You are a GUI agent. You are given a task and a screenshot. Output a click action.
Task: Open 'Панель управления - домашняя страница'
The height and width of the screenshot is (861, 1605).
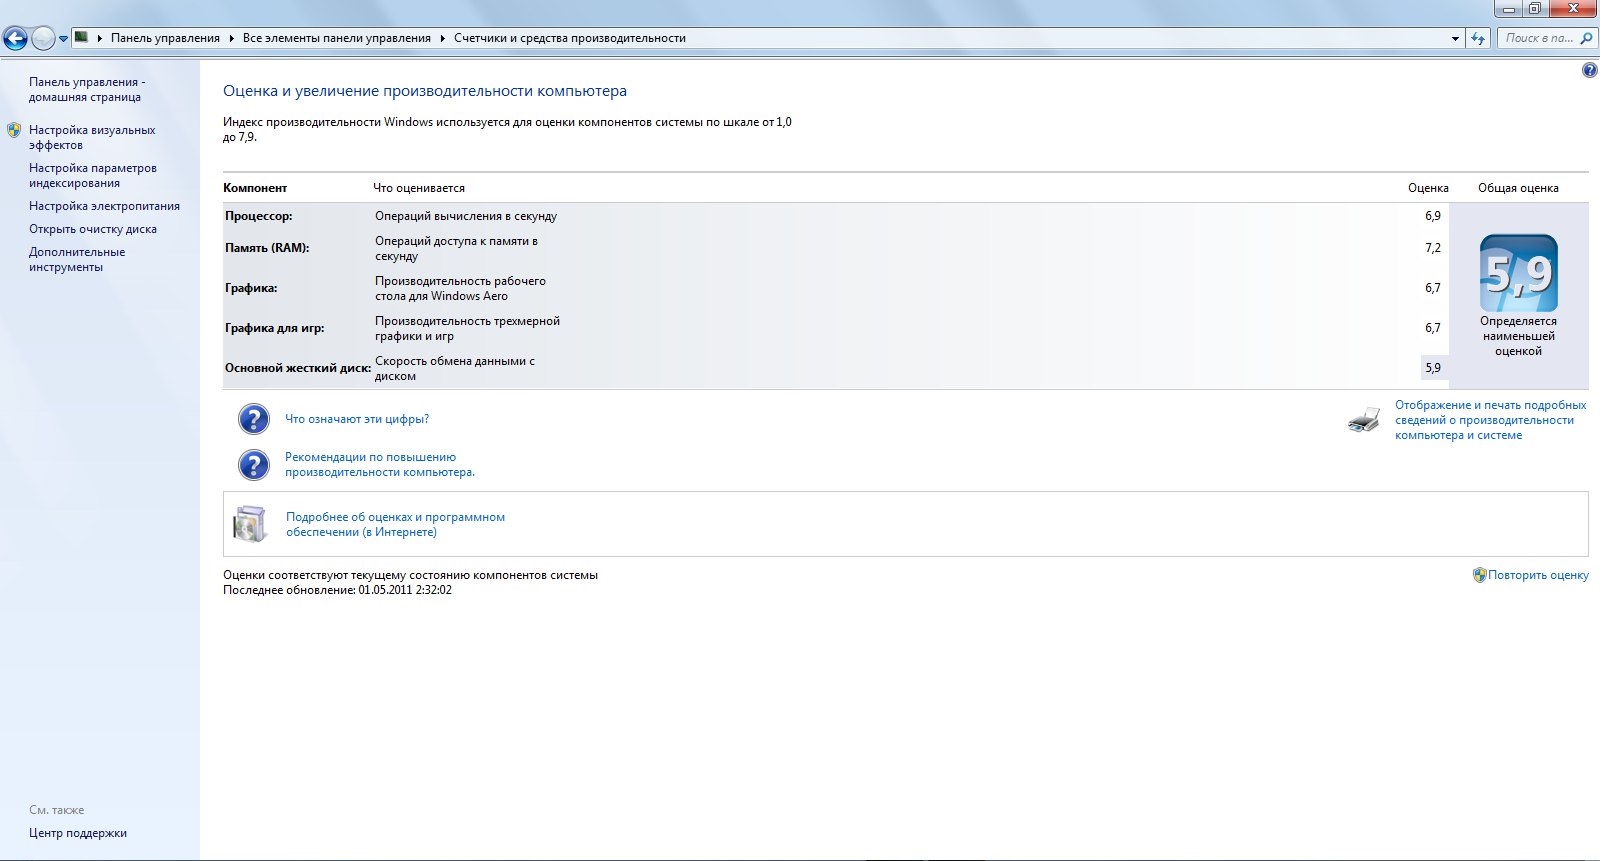point(87,90)
